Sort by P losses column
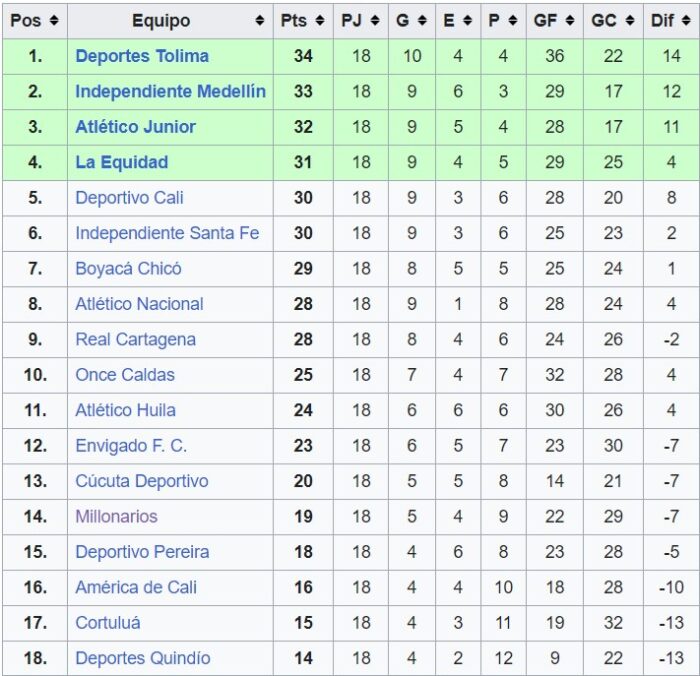 tap(513, 20)
